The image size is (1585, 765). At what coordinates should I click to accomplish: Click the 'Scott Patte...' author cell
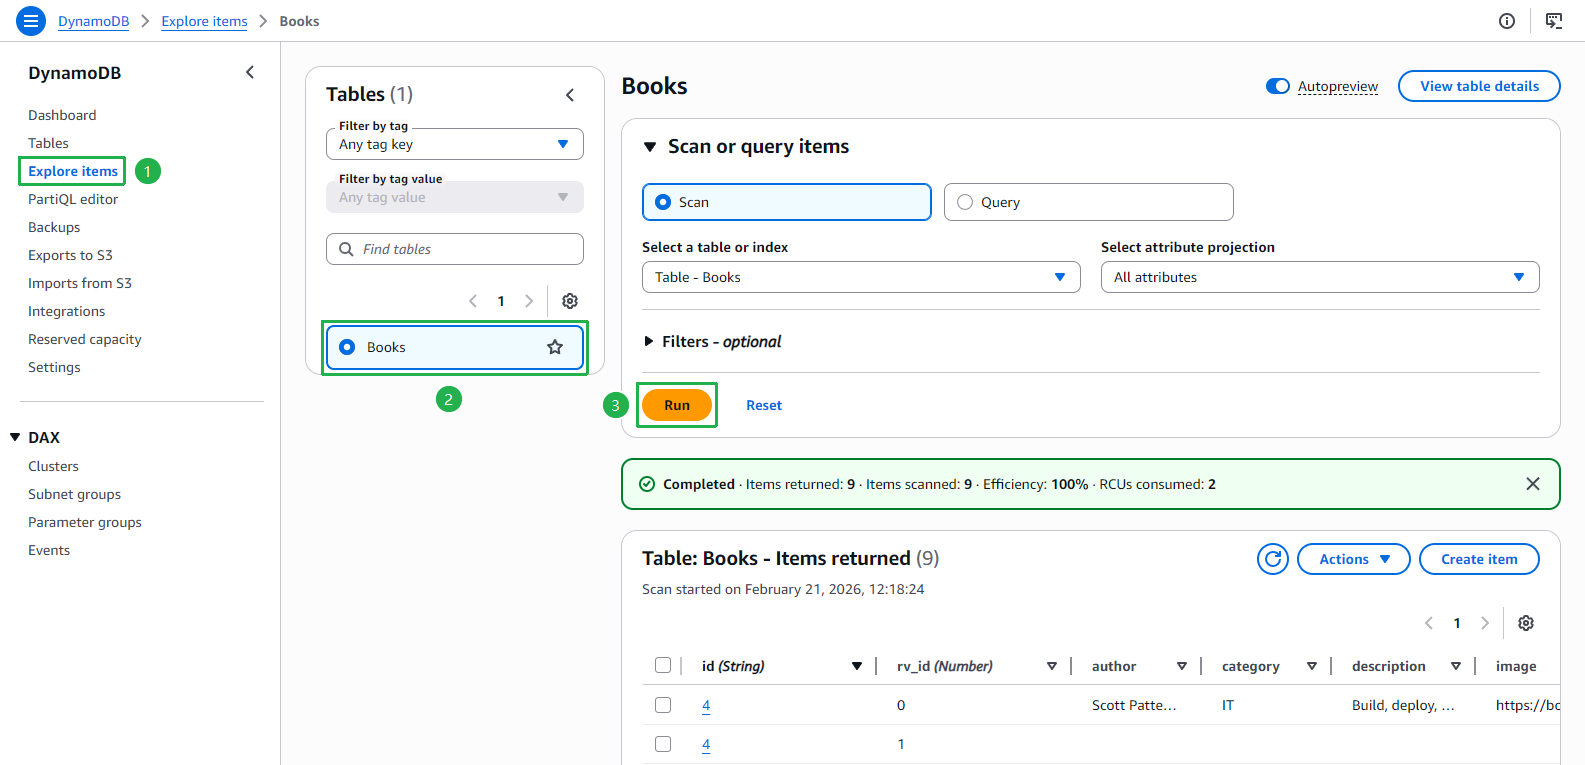click(1134, 705)
